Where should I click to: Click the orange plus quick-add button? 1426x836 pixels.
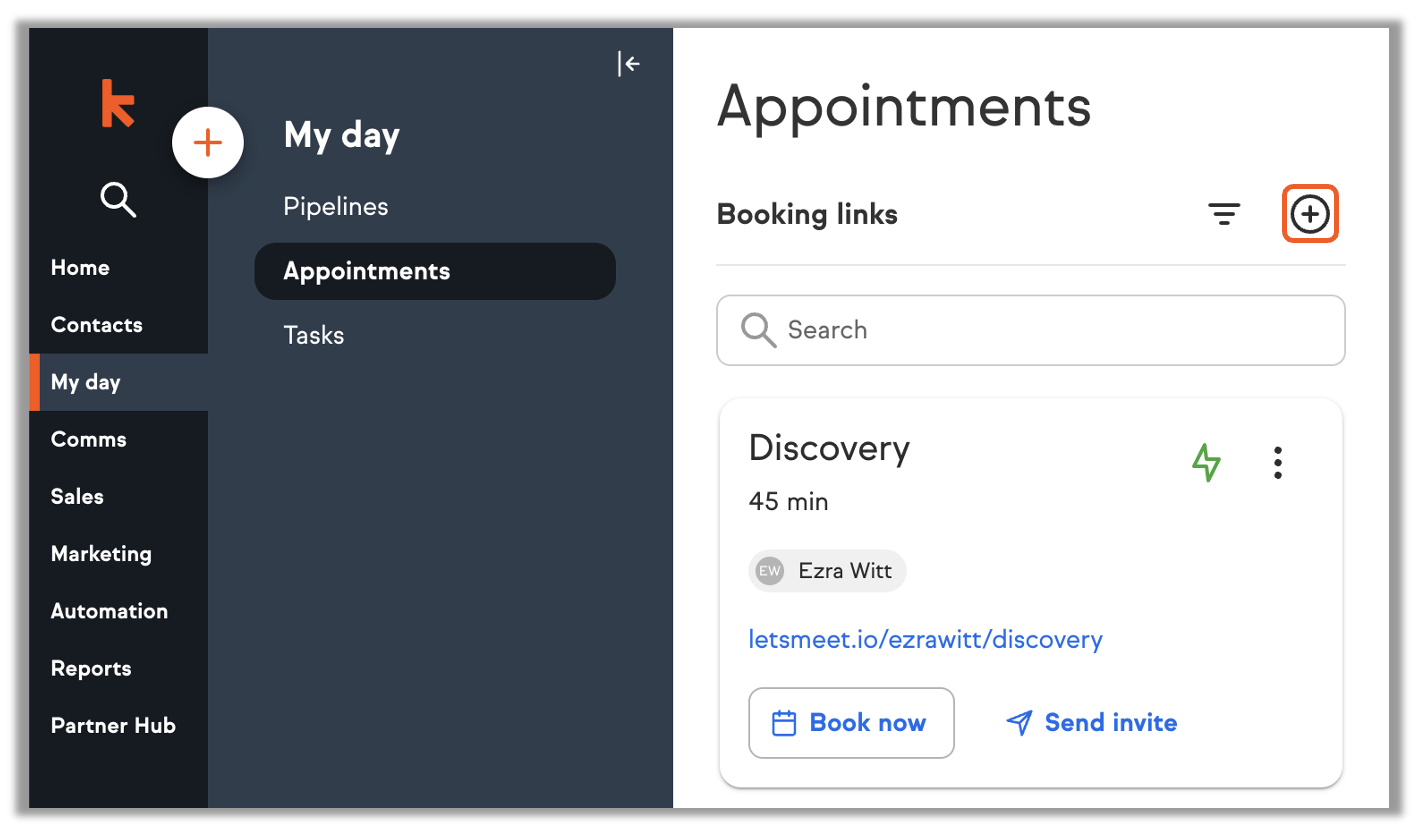[x=208, y=143]
